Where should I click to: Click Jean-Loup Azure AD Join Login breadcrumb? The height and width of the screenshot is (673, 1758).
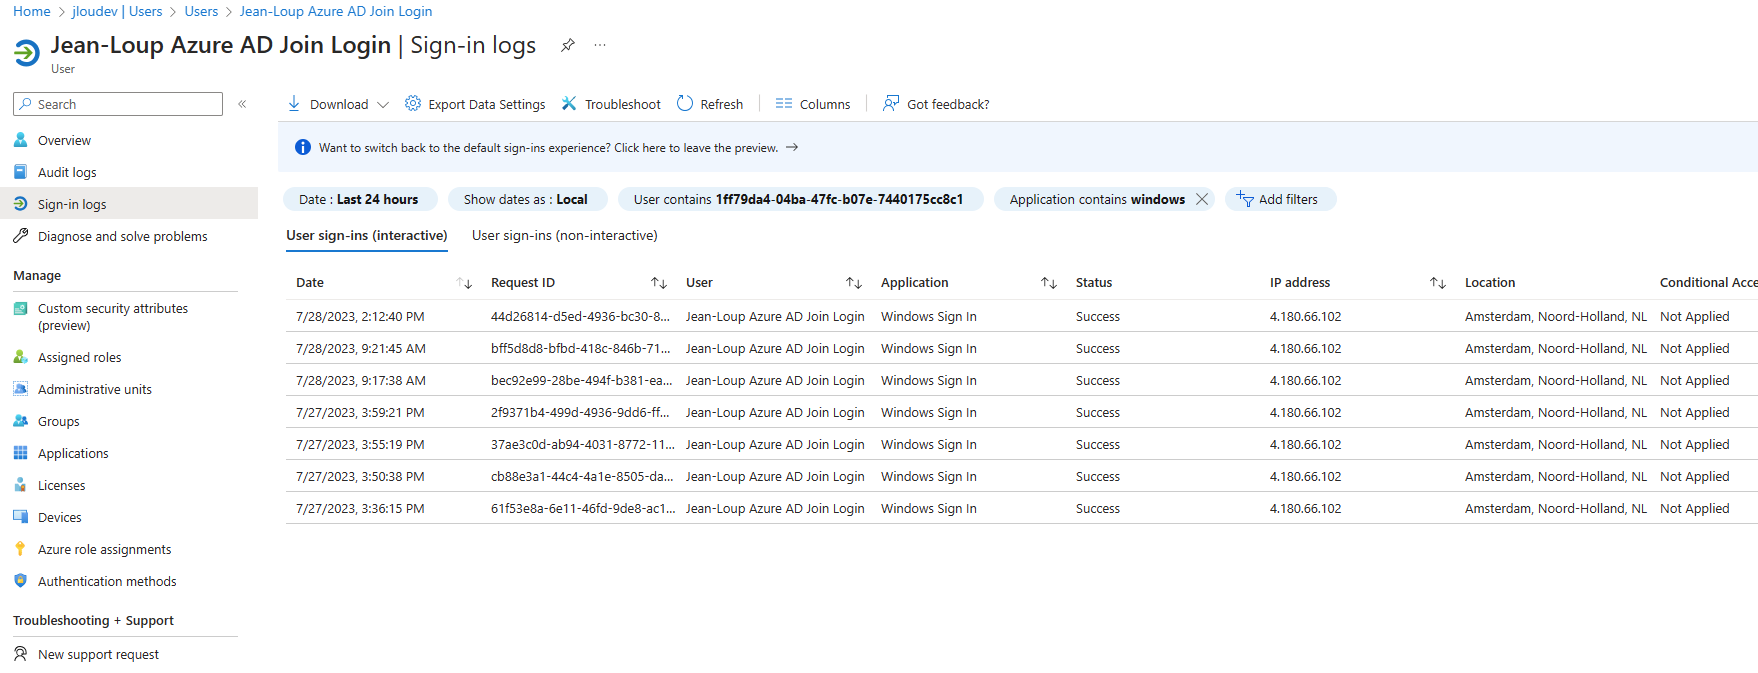coord(336,11)
